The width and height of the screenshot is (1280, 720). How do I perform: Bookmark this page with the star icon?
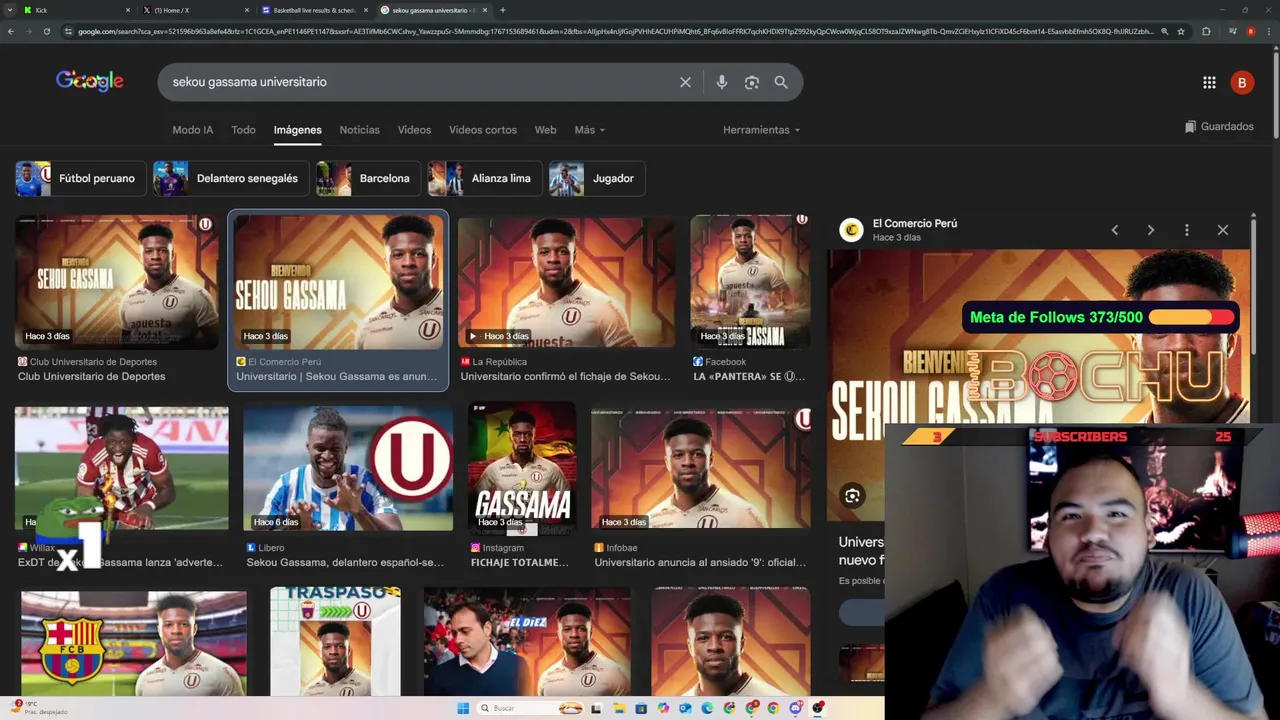[x=1181, y=31]
